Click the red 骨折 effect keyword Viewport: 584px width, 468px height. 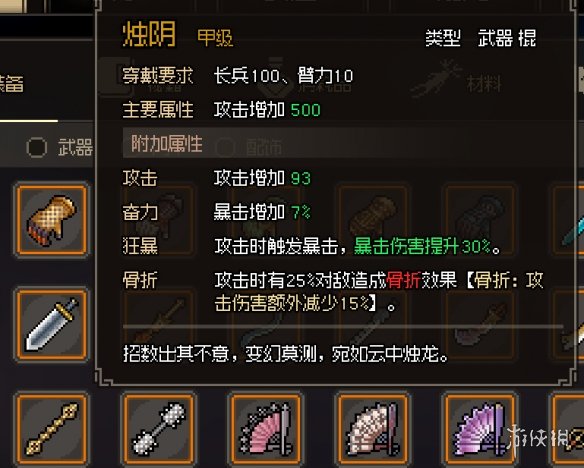pos(403,280)
